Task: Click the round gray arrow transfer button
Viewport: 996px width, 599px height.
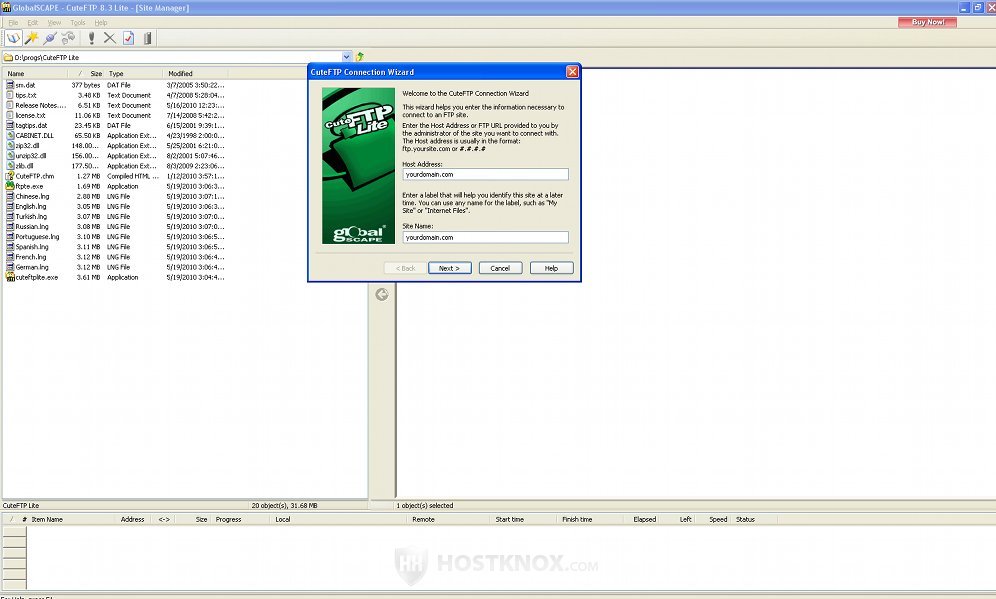Action: pos(382,295)
